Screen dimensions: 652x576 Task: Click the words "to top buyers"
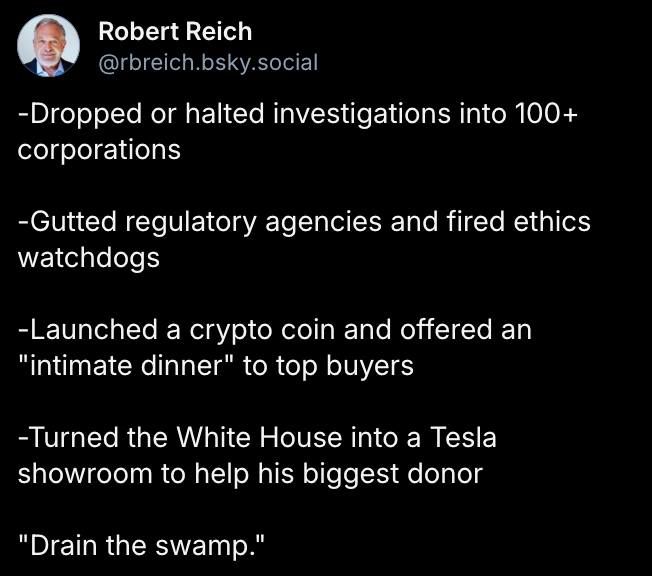coord(328,366)
